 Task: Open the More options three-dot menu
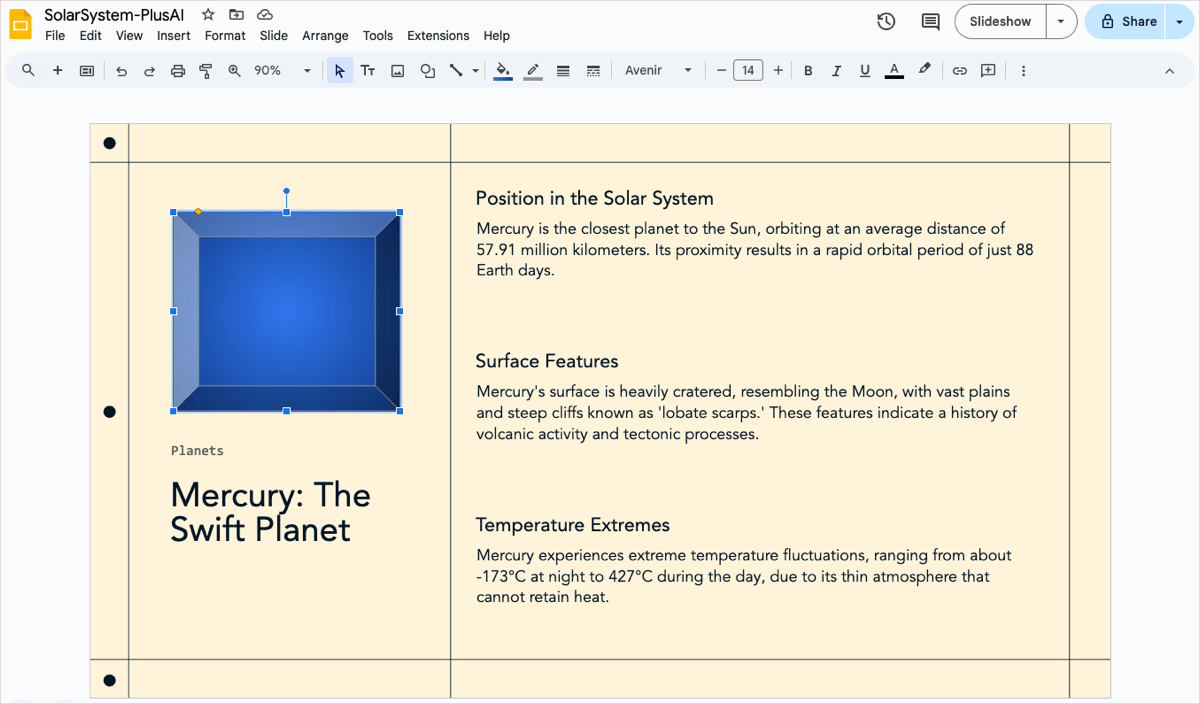(1023, 71)
